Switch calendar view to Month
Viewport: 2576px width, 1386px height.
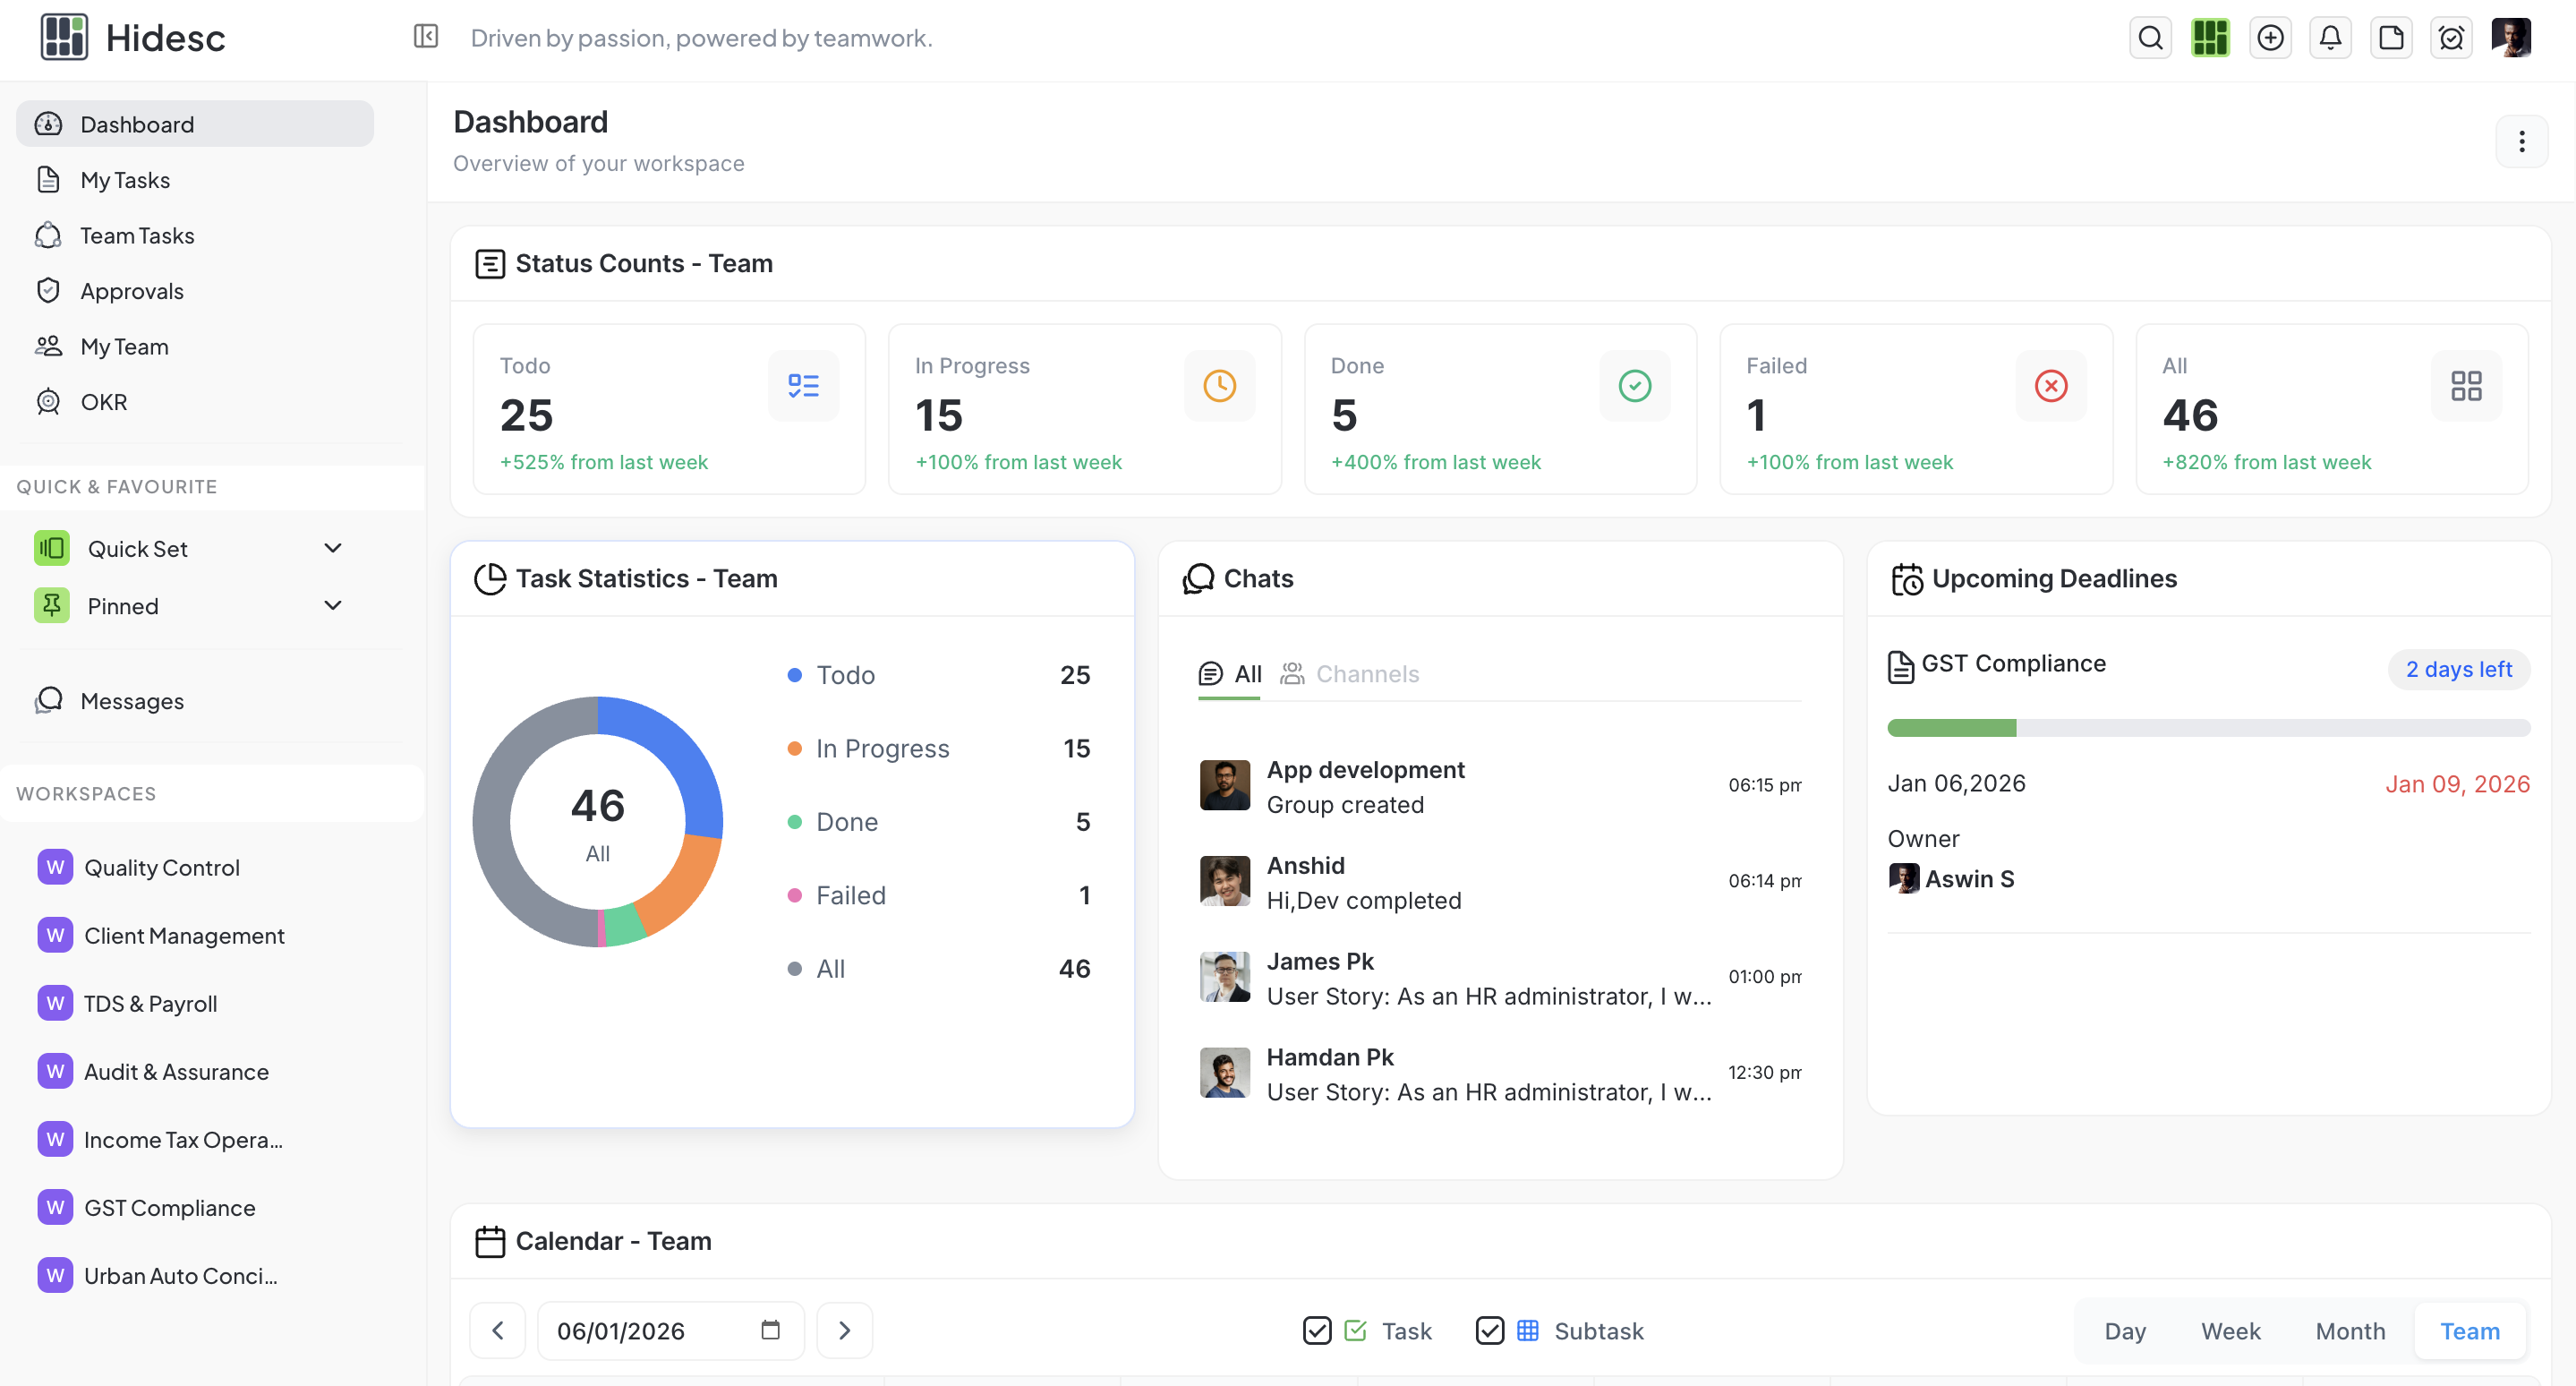[2350, 1331]
